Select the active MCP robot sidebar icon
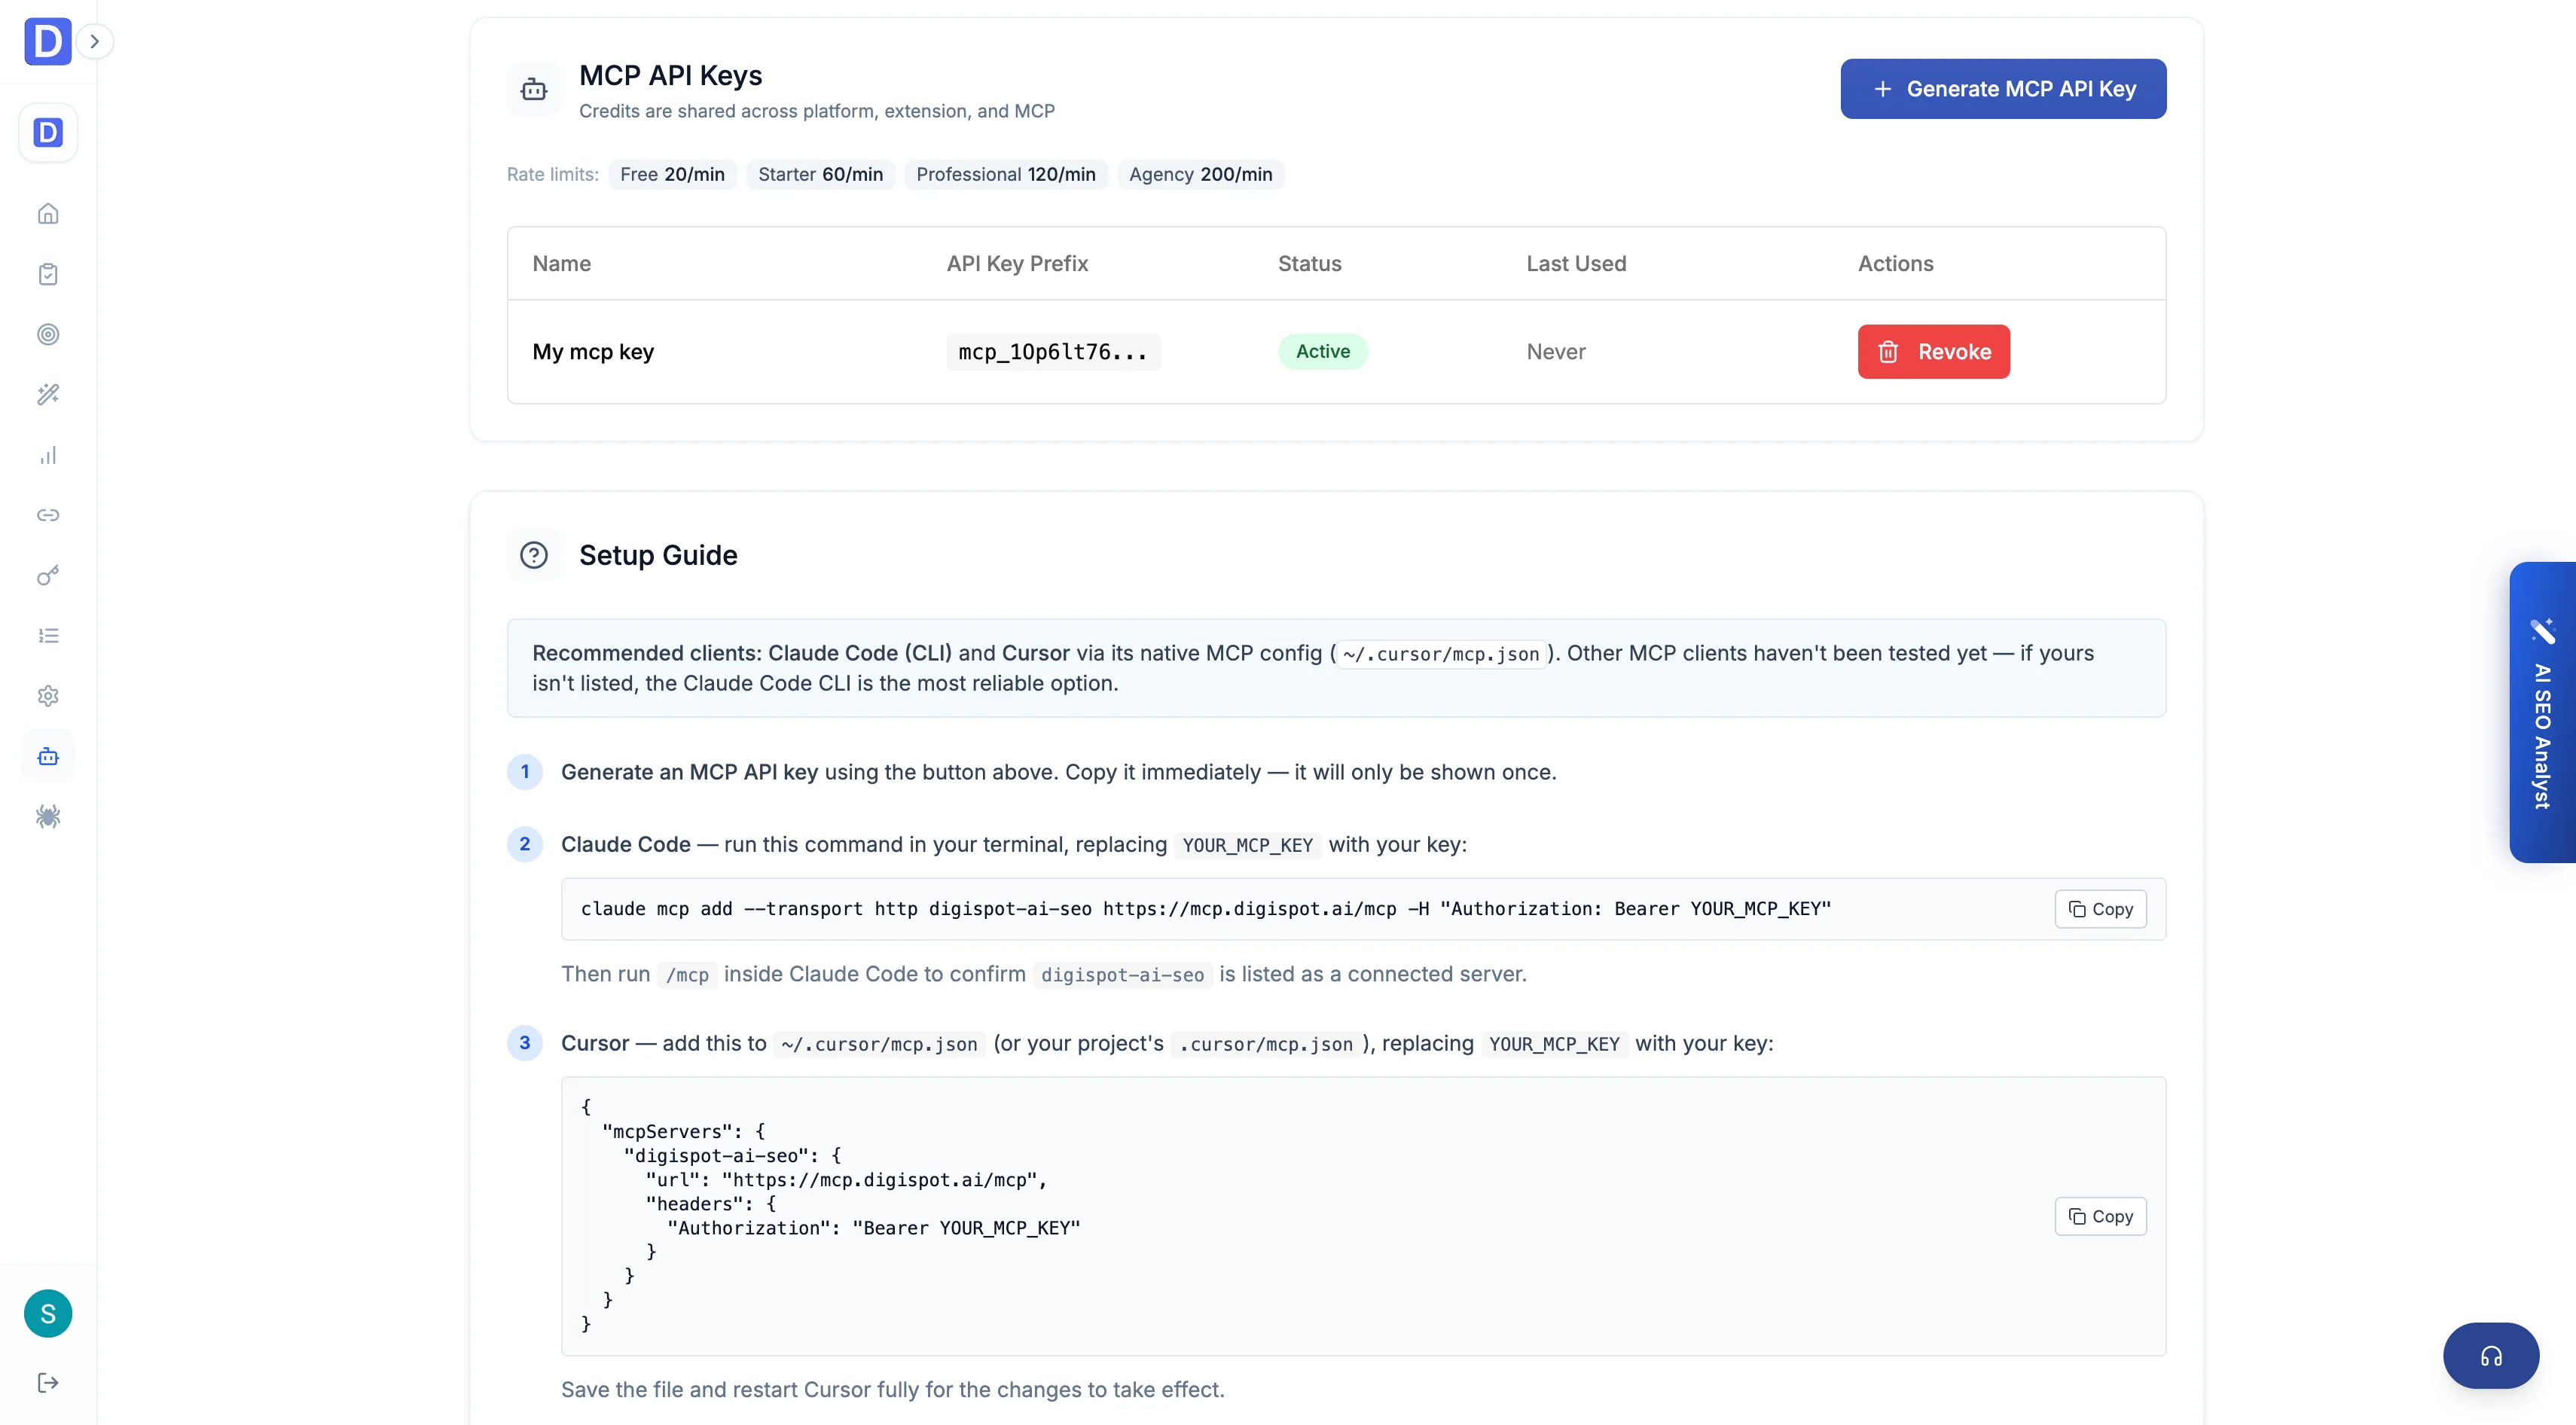2576x1425 pixels. pyautogui.click(x=48, y=756)
